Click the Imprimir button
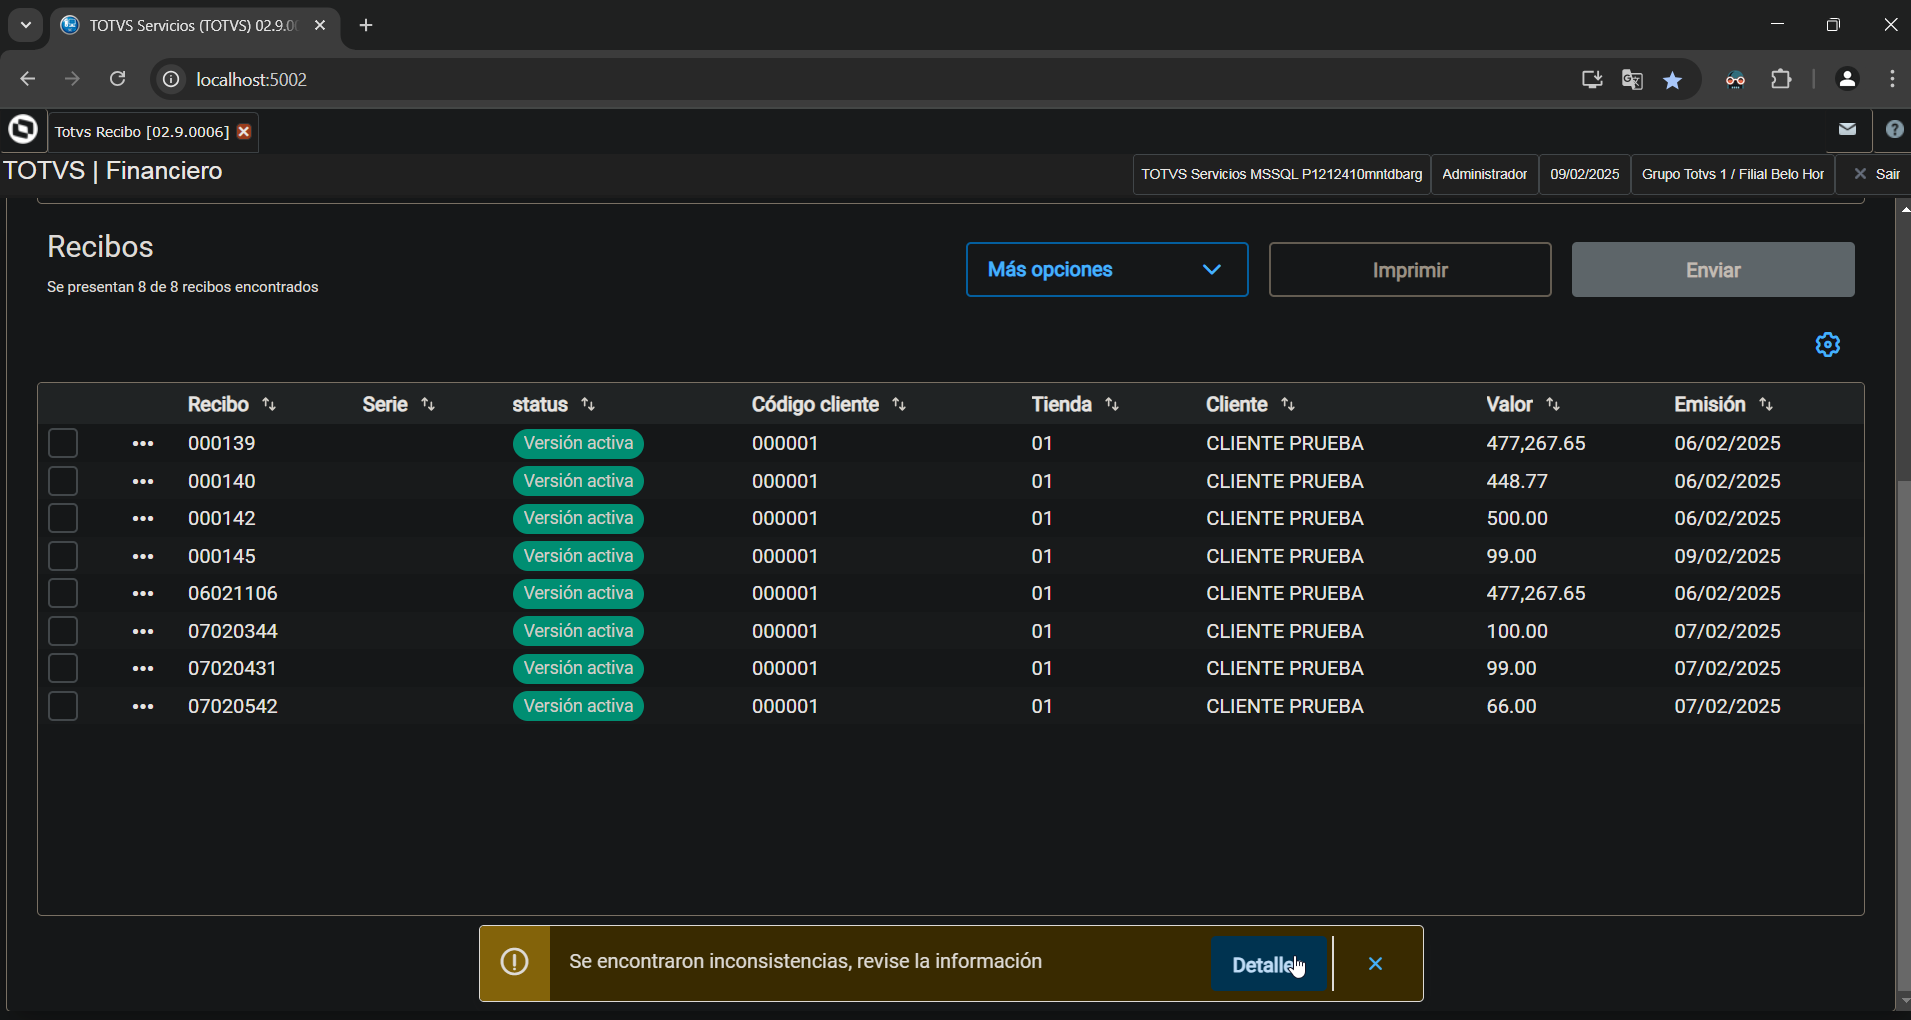1911x1020 pixels. (1410, 269)
